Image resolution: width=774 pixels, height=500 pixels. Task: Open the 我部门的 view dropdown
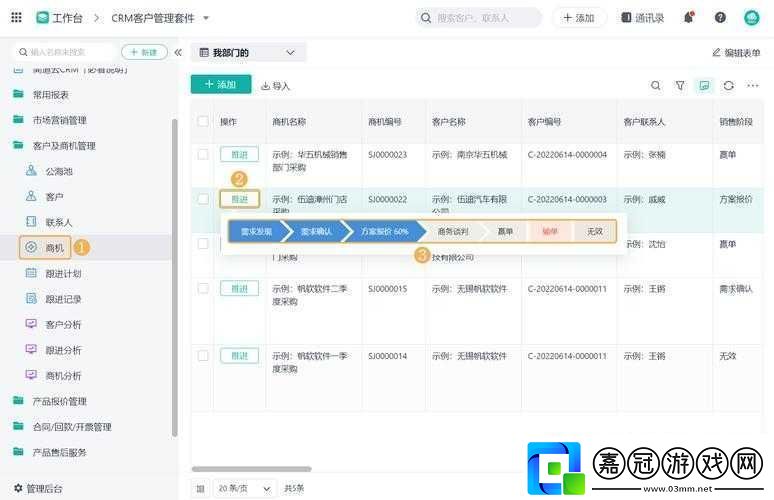tap(248, 52)
